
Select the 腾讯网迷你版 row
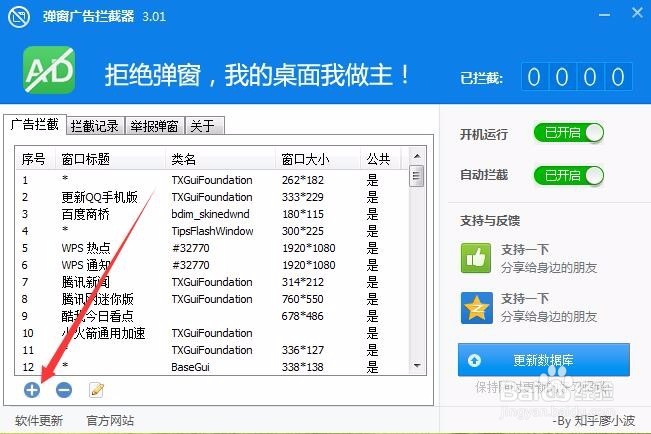[x=212, y=299]
